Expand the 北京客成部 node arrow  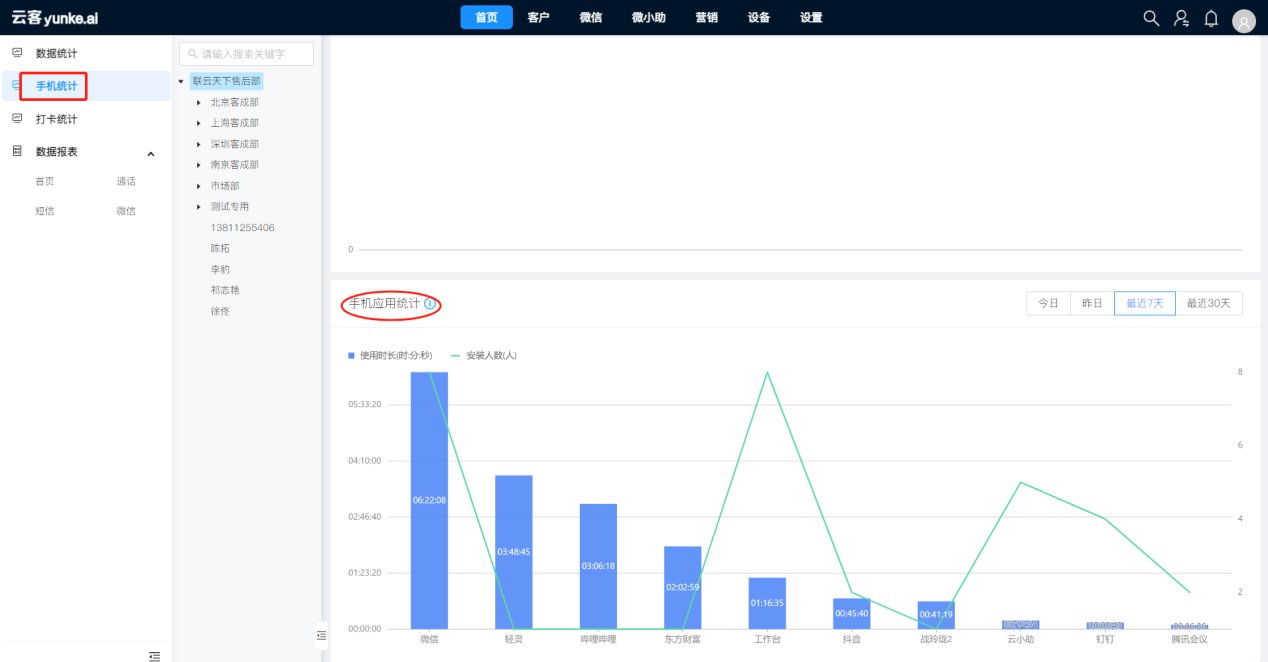[199, 102]
